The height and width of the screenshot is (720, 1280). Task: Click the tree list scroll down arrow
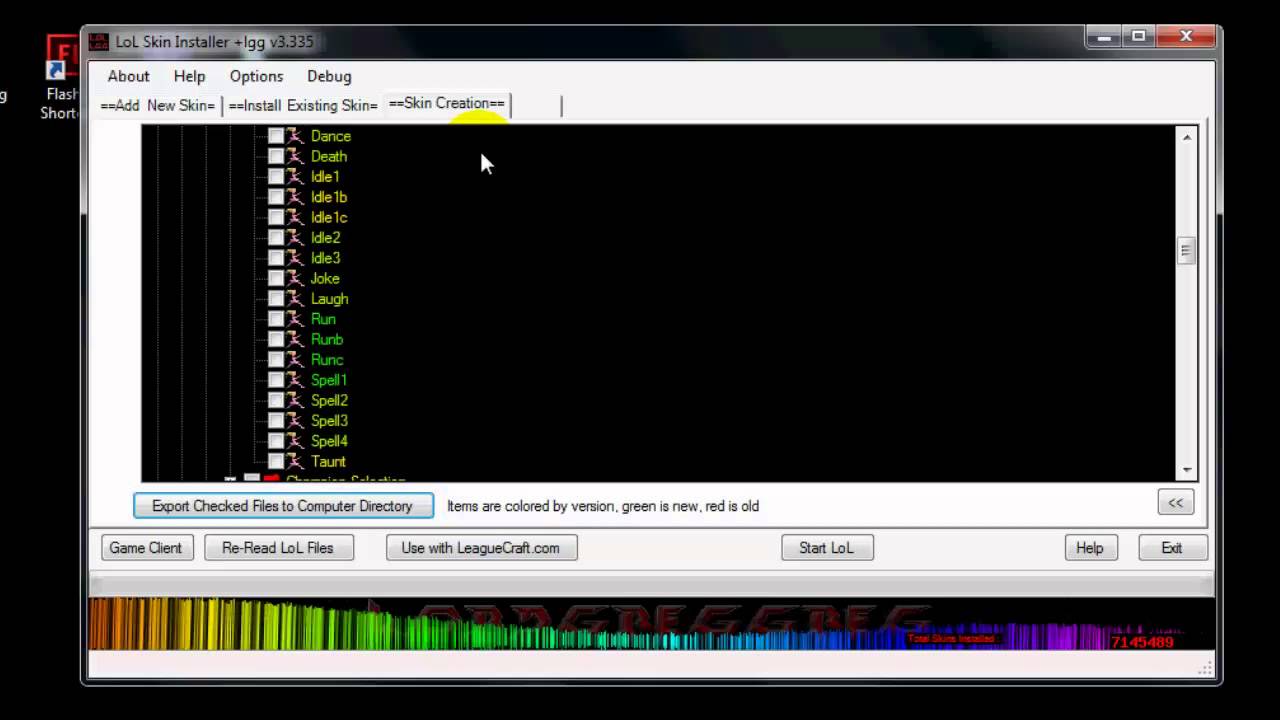tap(1187, 470)
